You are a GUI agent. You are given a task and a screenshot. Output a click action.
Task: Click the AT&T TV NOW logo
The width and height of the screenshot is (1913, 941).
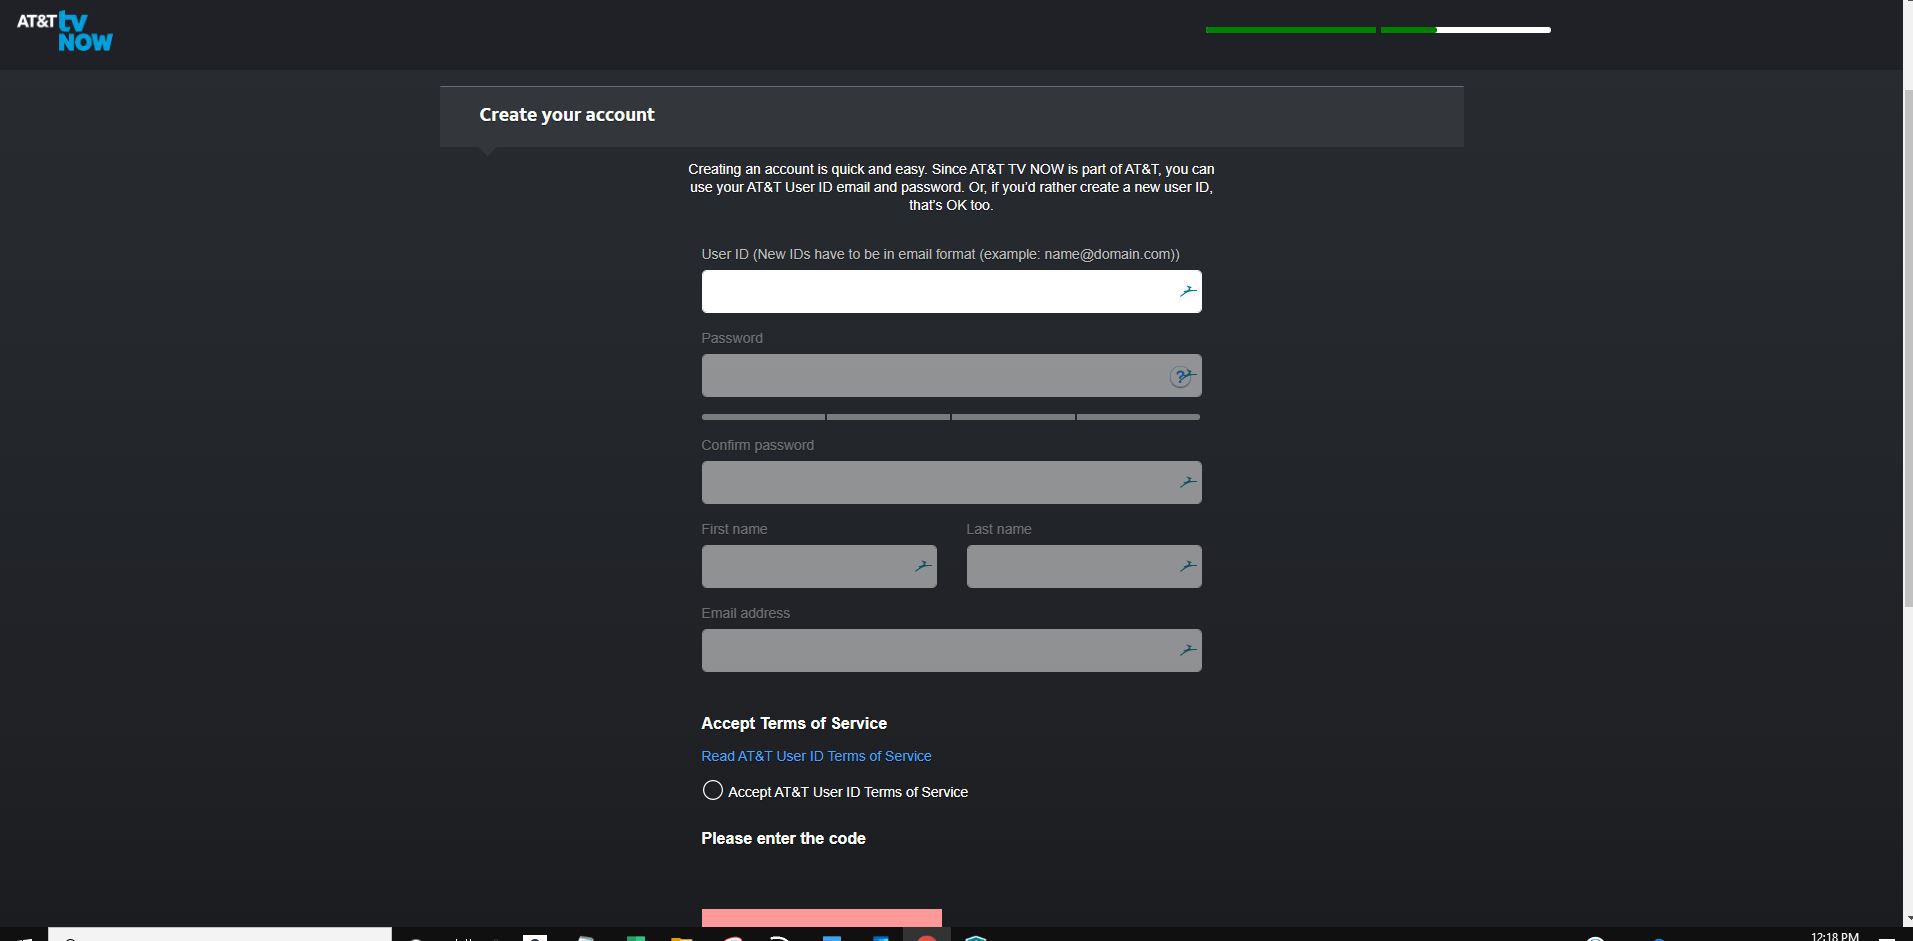pos(65,31)
